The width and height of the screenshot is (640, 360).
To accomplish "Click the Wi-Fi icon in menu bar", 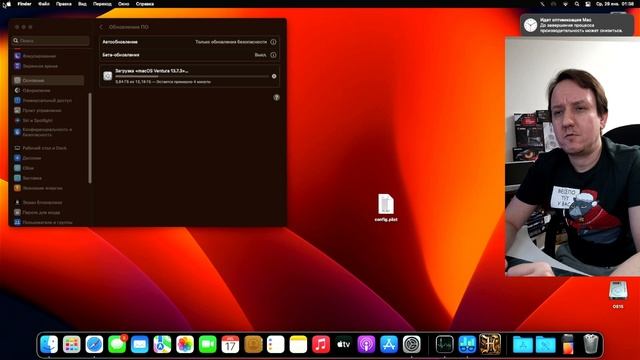I will pyautogui.click(x=565, y=4).
